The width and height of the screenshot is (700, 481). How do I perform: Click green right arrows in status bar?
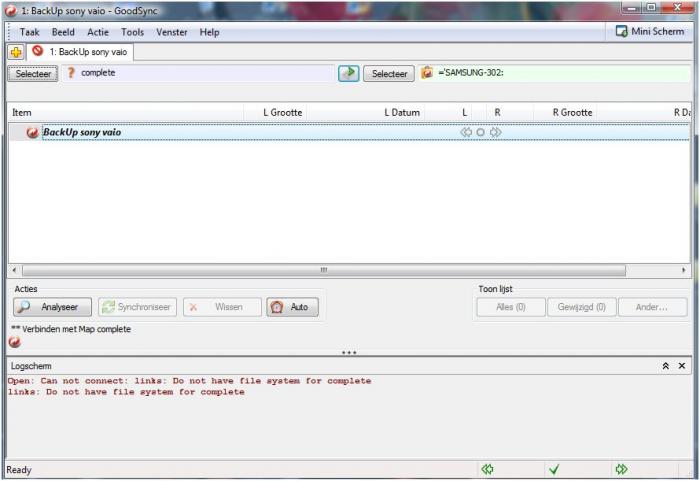[621, 469]
